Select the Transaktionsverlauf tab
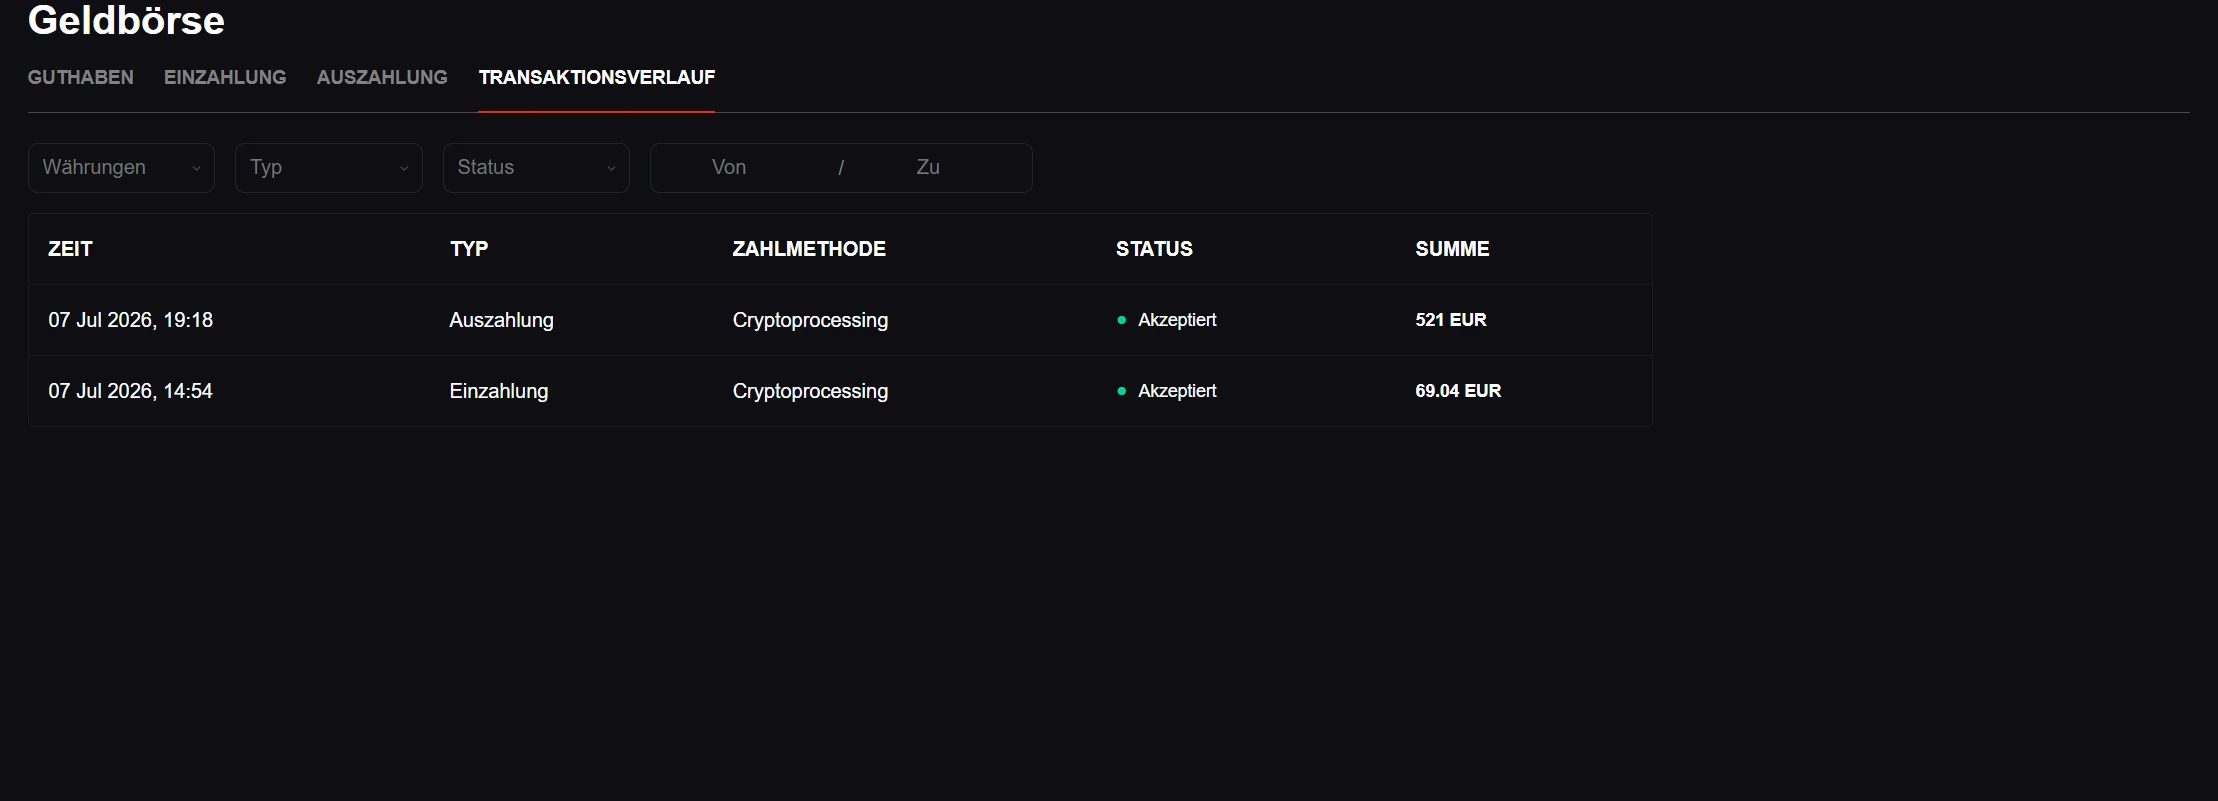2218x801 pixels. coord(597,77)
